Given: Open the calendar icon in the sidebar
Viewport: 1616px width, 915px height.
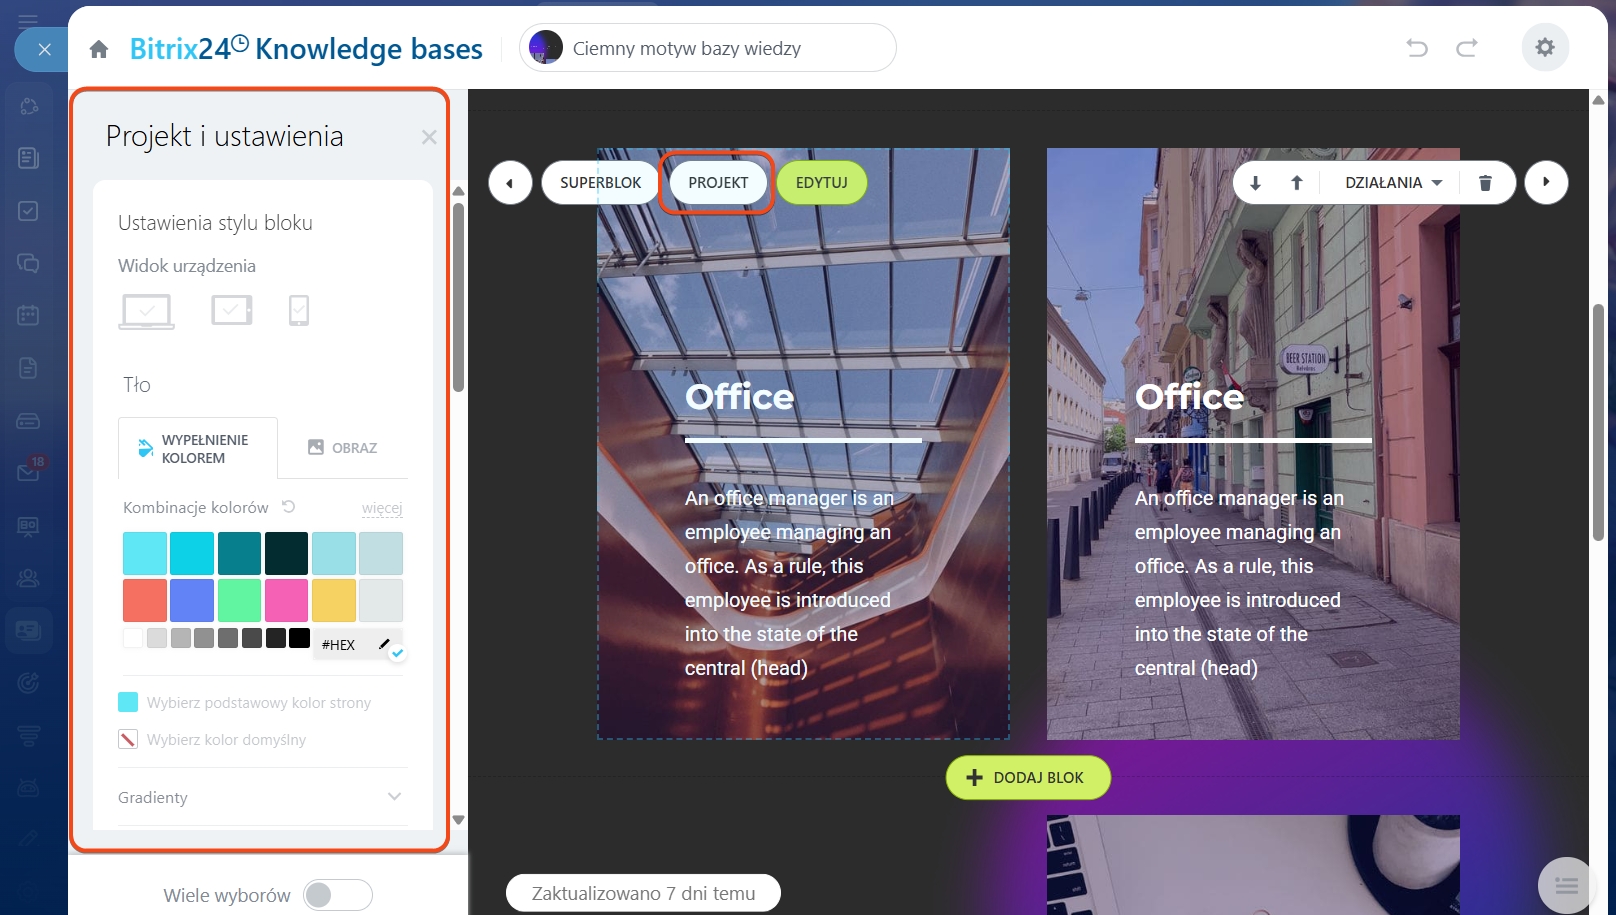Looking at the screenshot, I should tap(29, 316).
